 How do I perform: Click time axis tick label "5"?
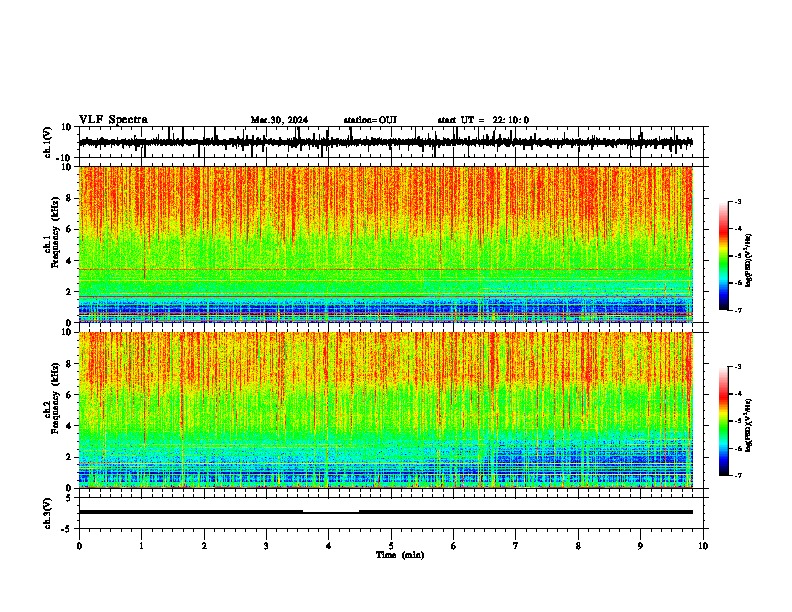click(391, 546)
